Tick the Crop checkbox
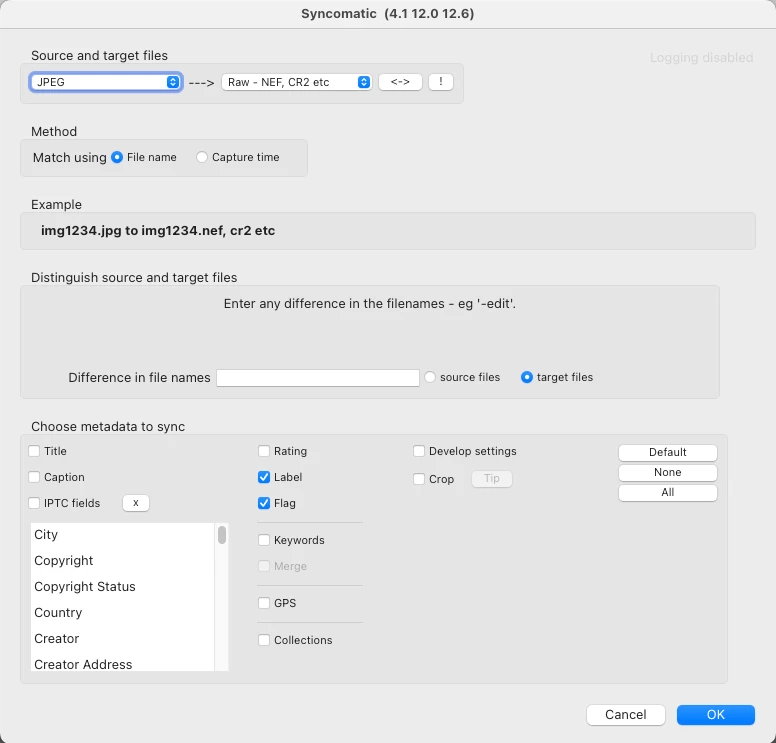The height and width of the screenshot is (743, 776). (419, 479)
